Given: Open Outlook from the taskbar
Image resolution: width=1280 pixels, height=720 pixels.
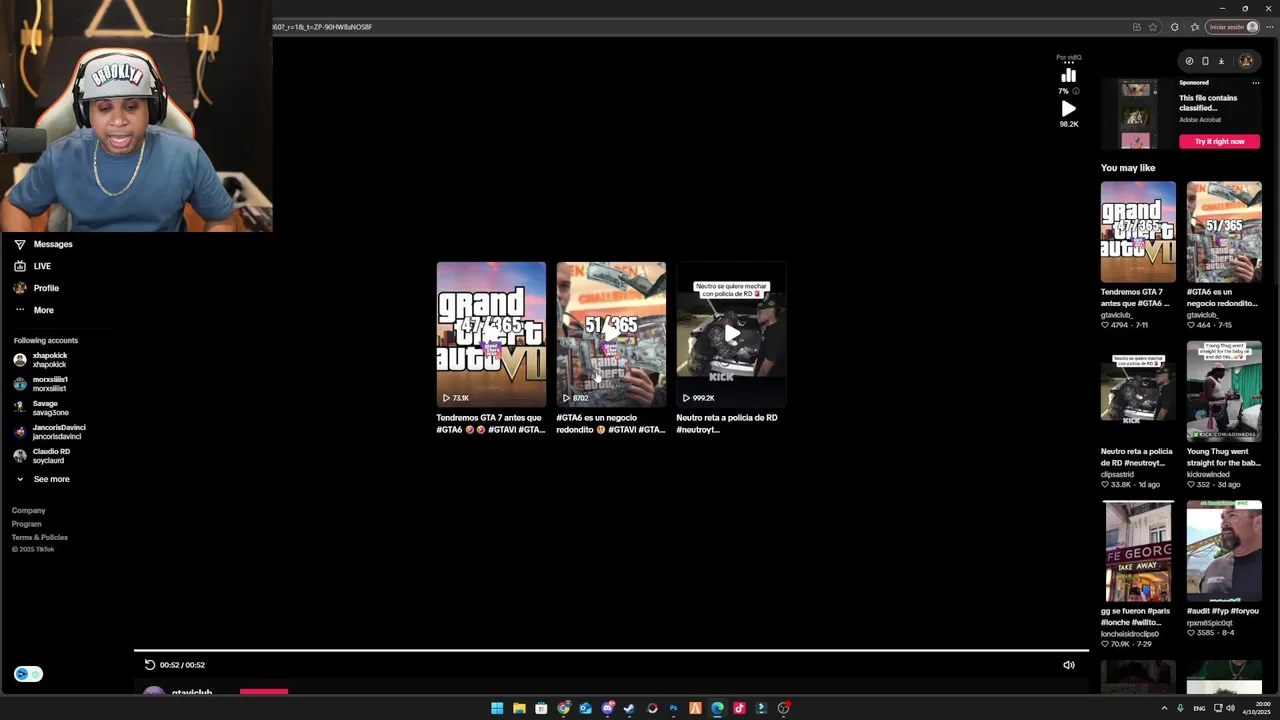Looking at the screenshot, I should 585,708.
